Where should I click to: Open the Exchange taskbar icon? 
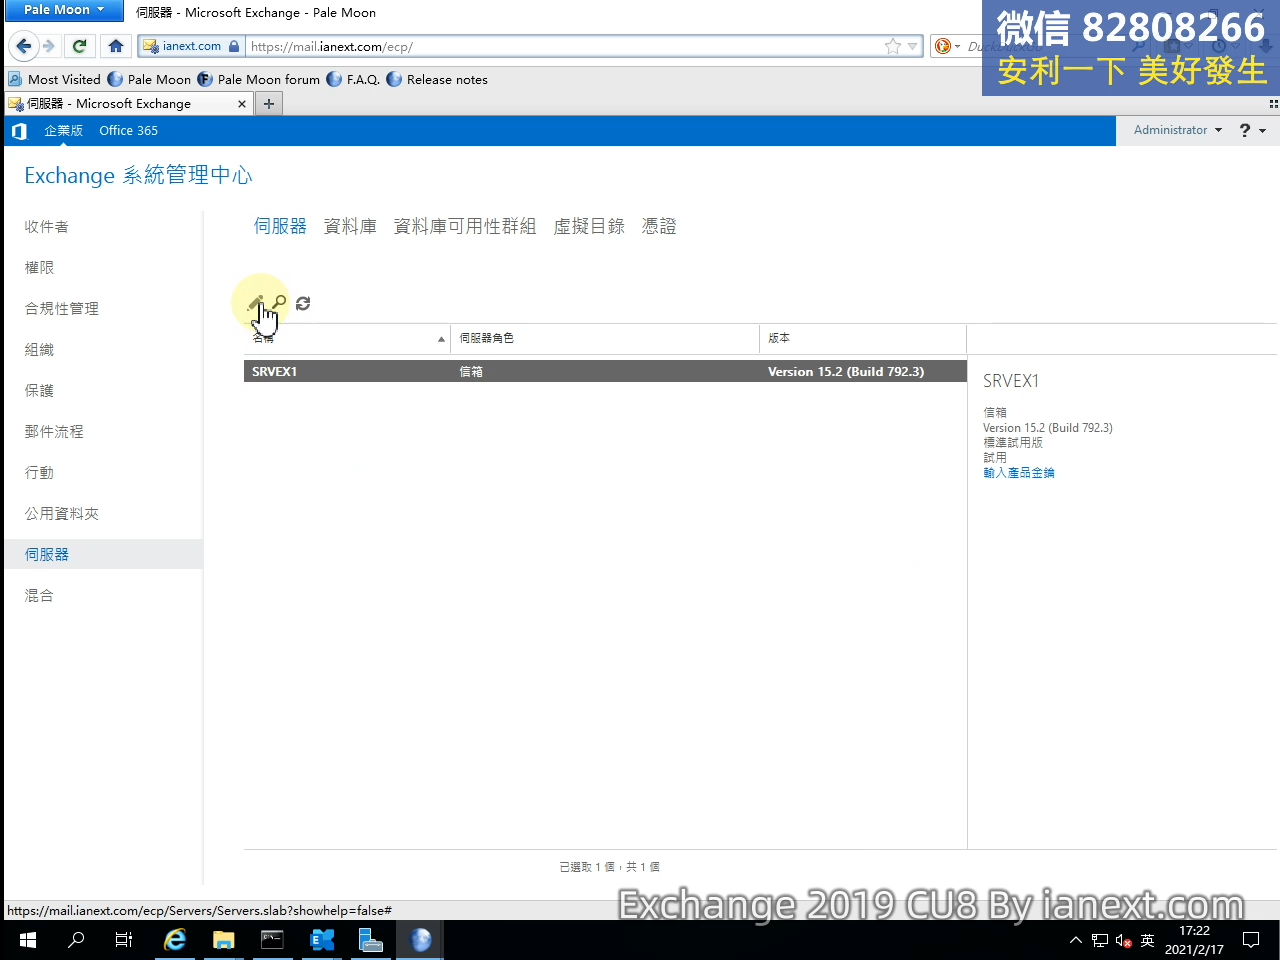tap(322, 940)
